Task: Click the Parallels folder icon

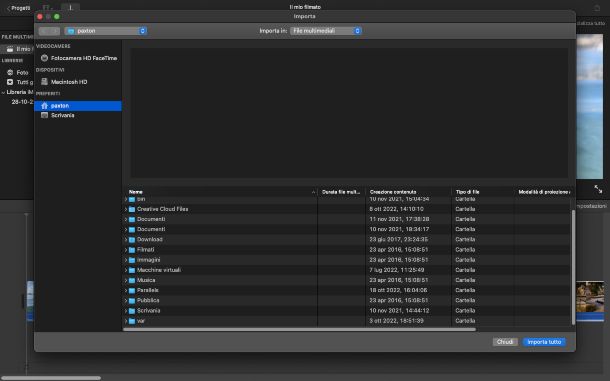Action: (x=132, y=290)
